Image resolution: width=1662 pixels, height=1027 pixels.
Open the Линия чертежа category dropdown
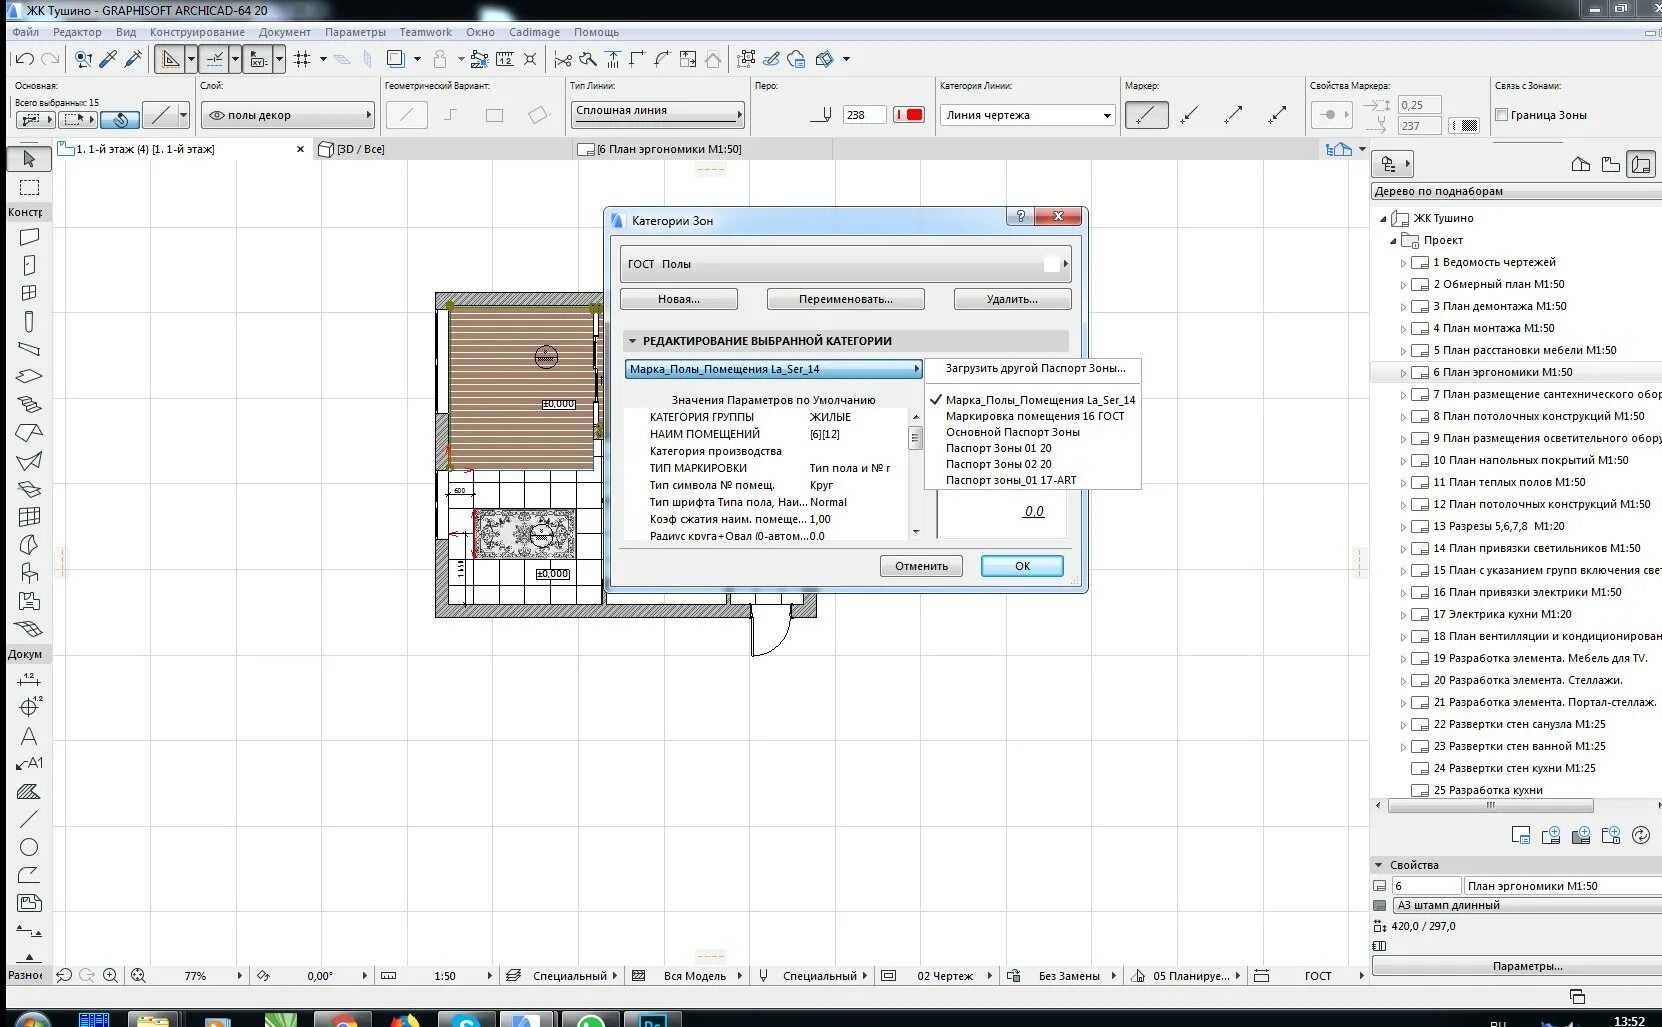[1027, 115]
